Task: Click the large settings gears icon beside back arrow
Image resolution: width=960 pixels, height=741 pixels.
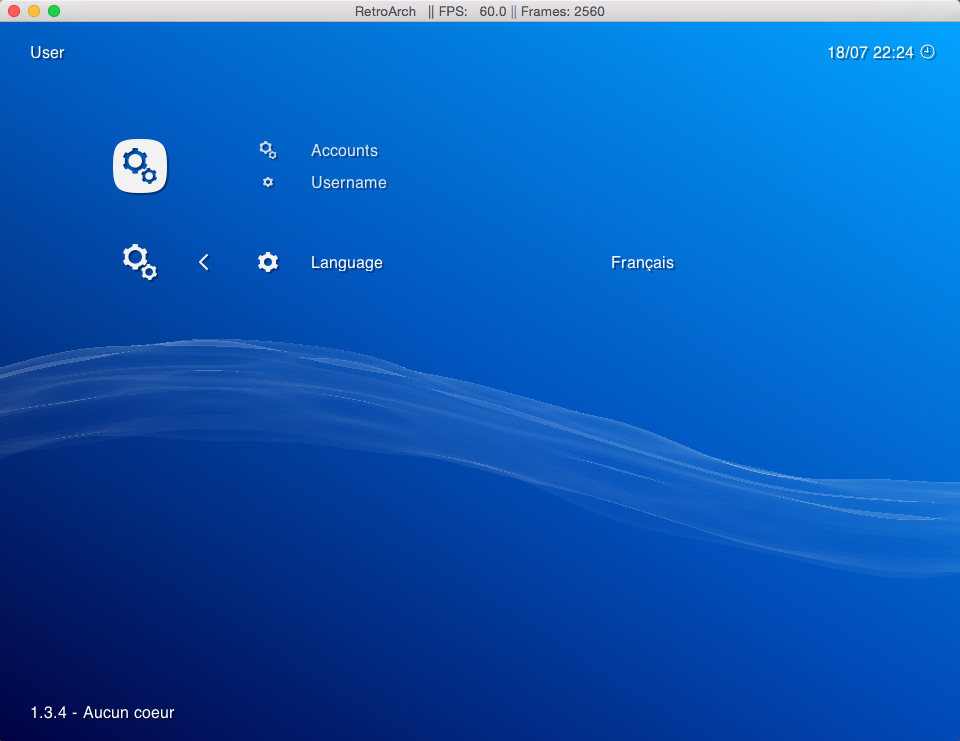Action: (140, 262)
